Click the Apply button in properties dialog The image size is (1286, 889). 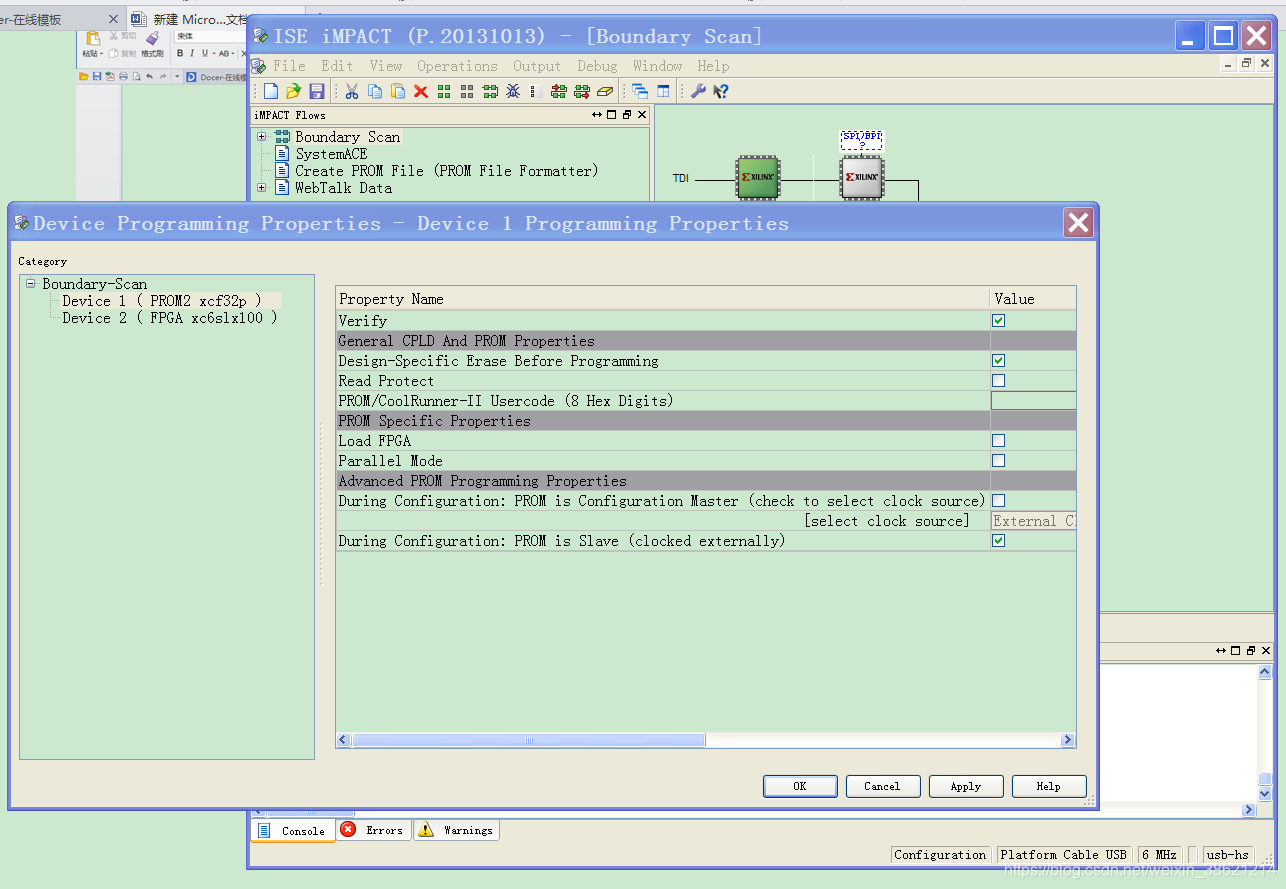tap(965, 786)
